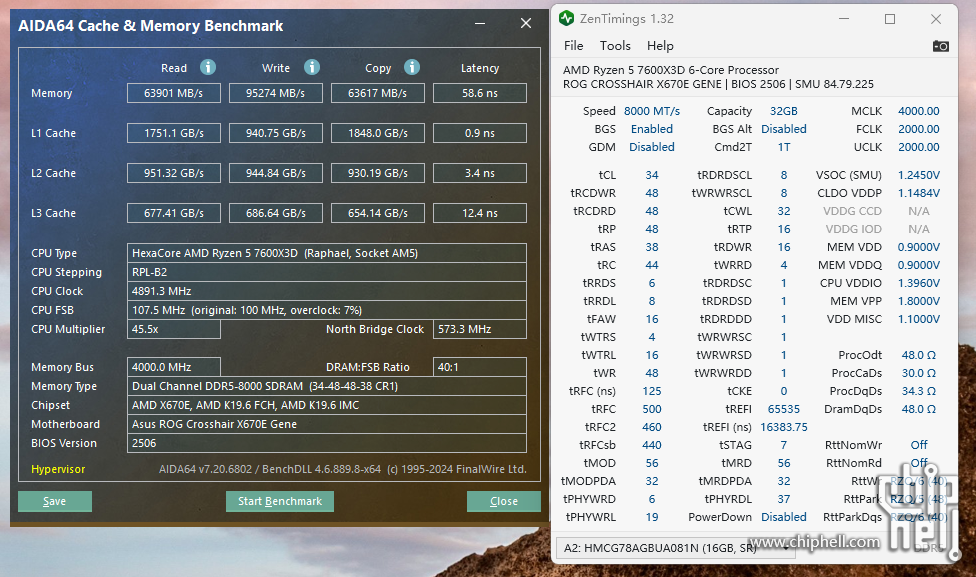Click the BGS value Enabled

(x=652, y=129)
